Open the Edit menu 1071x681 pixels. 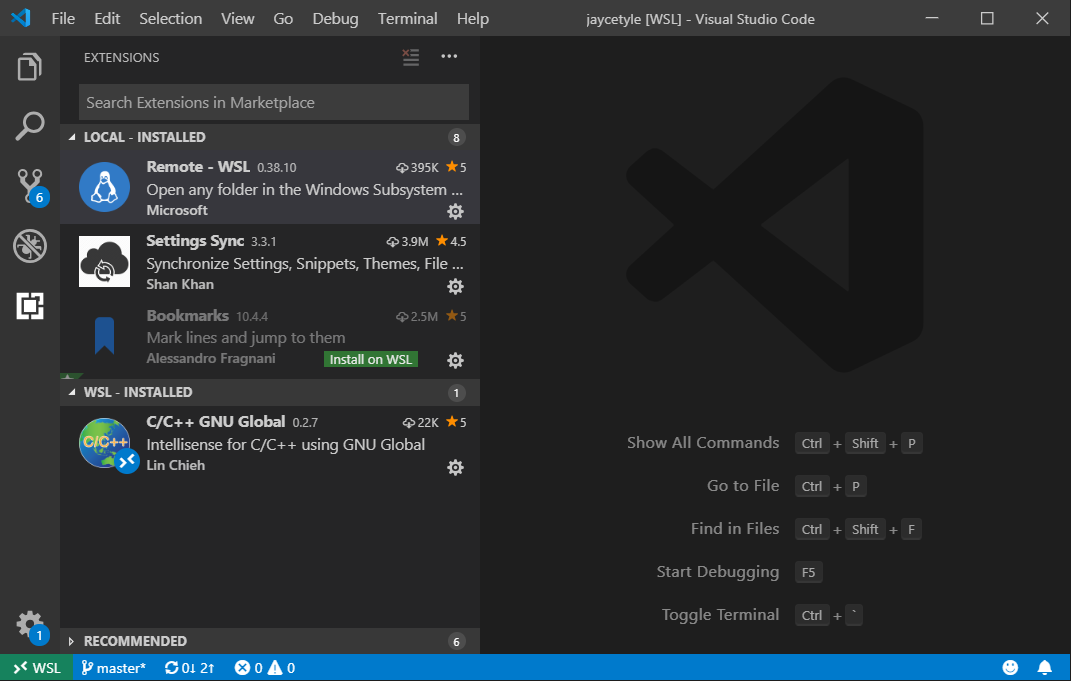pyautogui.click(x=107, y=18)
